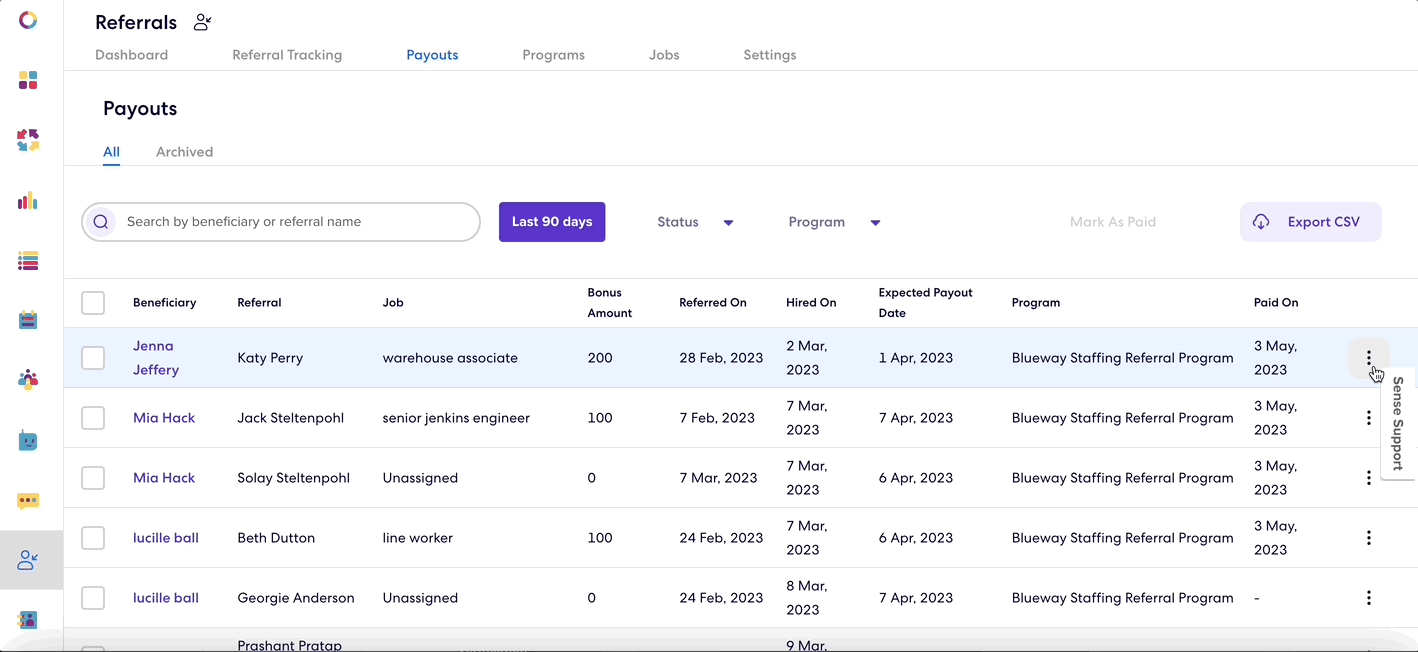The height and width of the screenshot is (652, 1418).
Task: Click the person icon beside Referrals title
Action: (203, 22)
